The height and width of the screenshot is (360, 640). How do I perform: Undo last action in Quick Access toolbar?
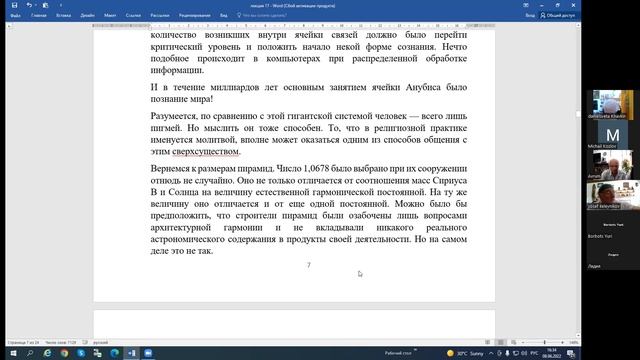click(29, 5)
